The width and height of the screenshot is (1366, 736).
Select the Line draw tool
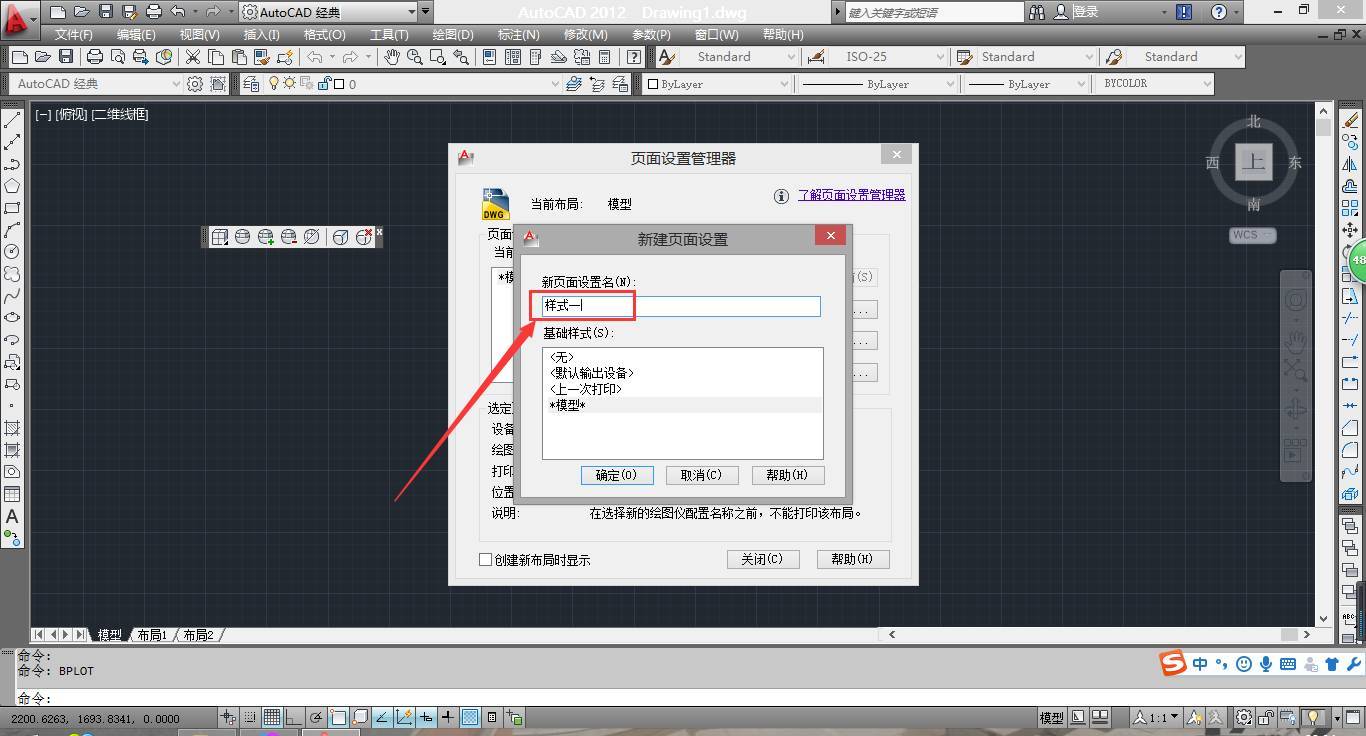pyautogui.click(x=12, y=120)
